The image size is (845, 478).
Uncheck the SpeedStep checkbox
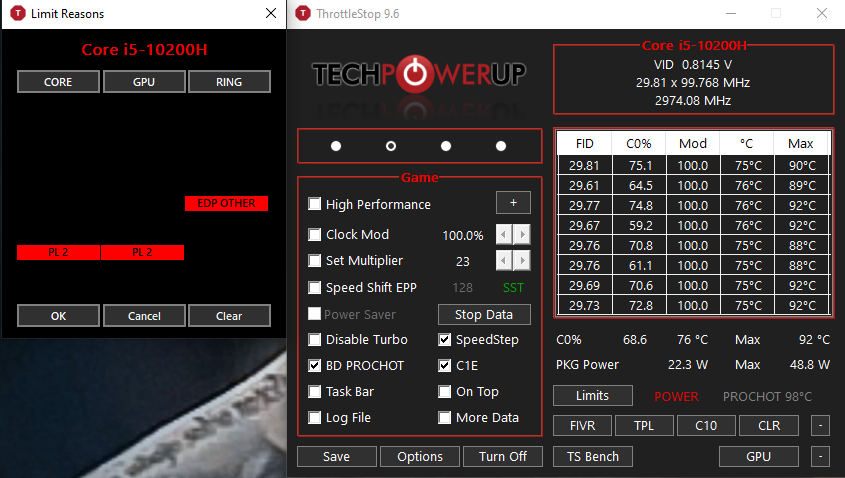[445, 340]
